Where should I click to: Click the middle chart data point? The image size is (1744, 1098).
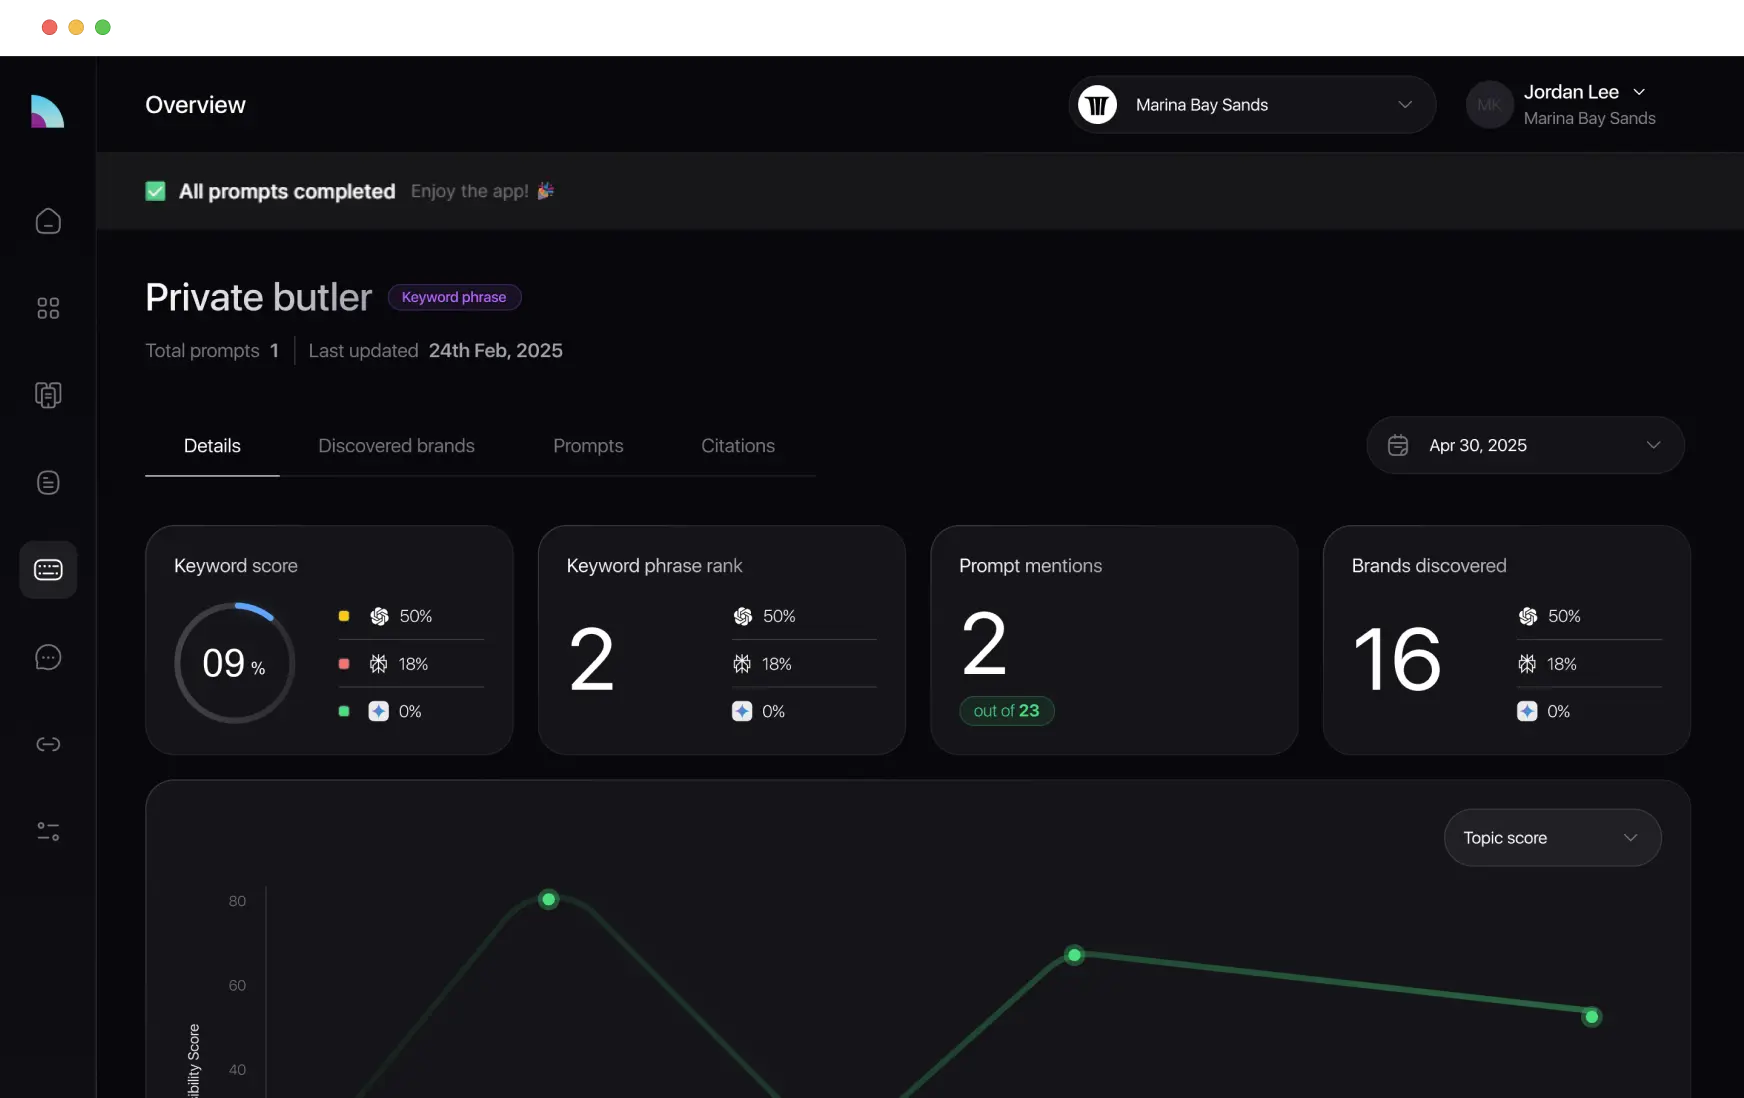(x=1074, y=955)
